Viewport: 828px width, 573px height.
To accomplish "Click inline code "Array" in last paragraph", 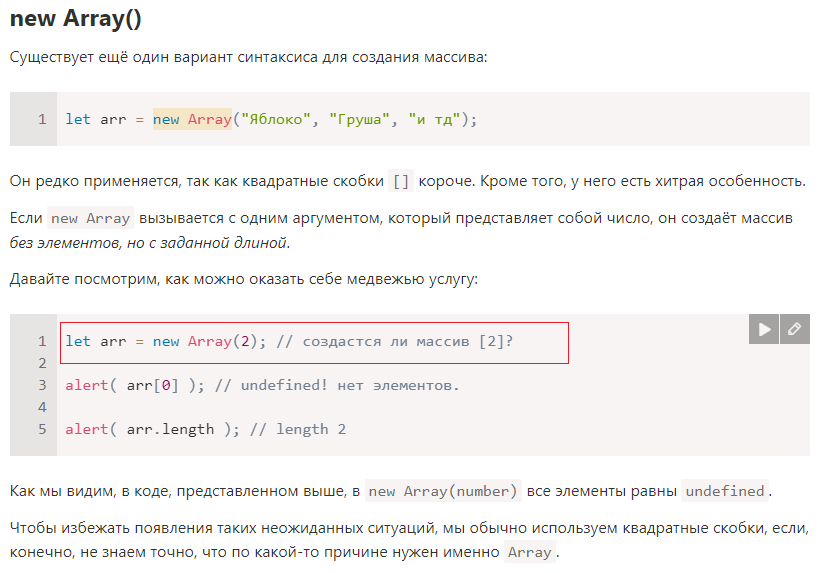I will (530, 552).
